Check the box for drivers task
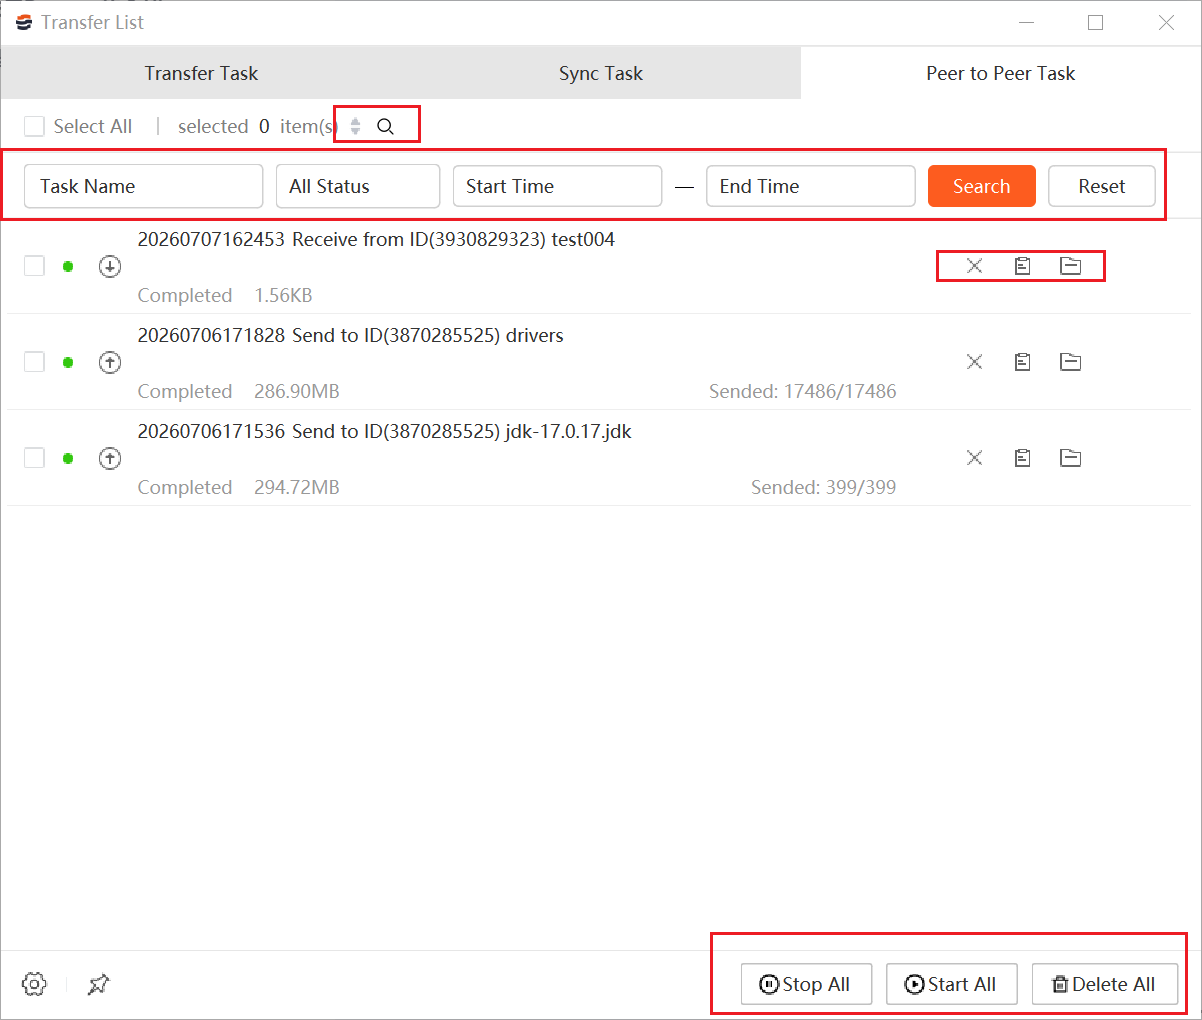The width and height of the screenshot is (1202, 1020). (34, 362)
